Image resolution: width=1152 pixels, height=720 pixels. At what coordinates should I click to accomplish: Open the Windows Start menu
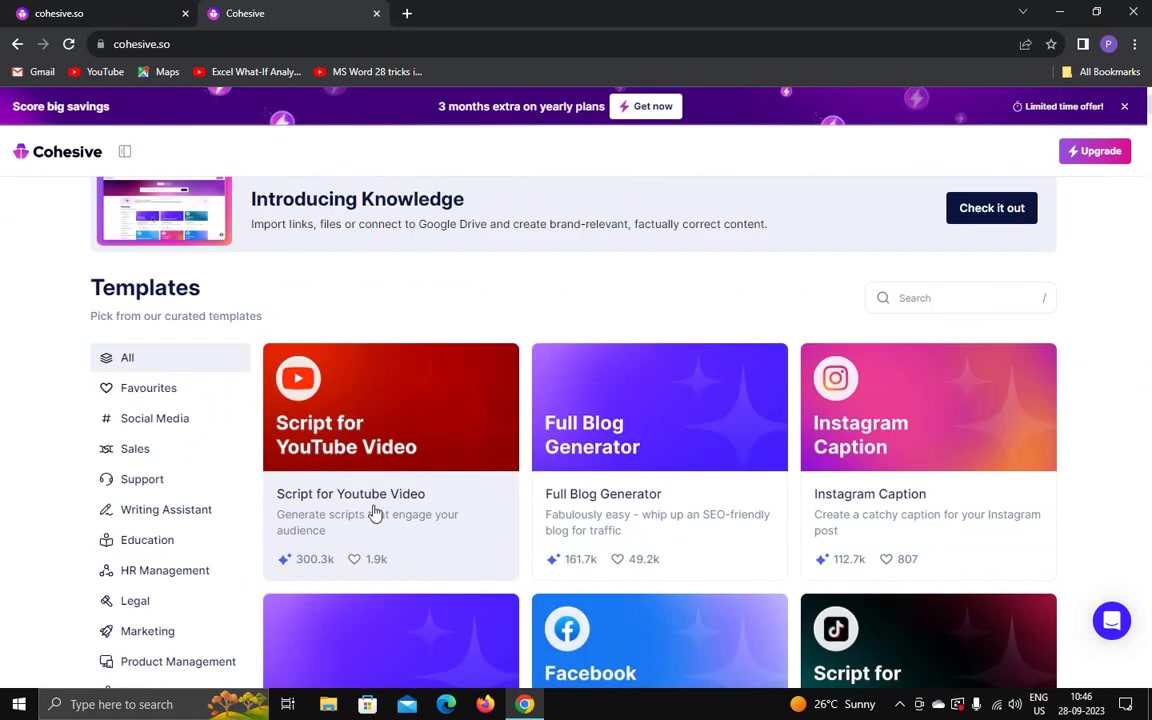click(x=19, y=704)
